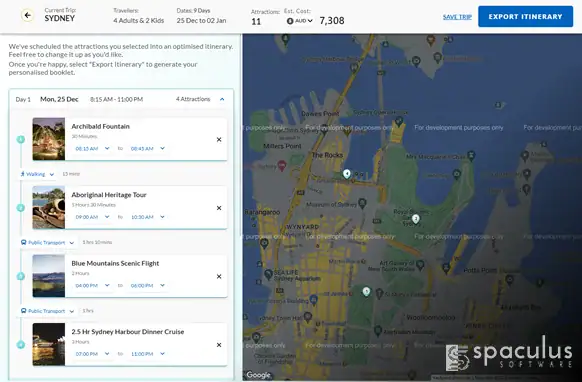
Task: Collapse the Day 1 attractions section
Action: pos(222,99)
